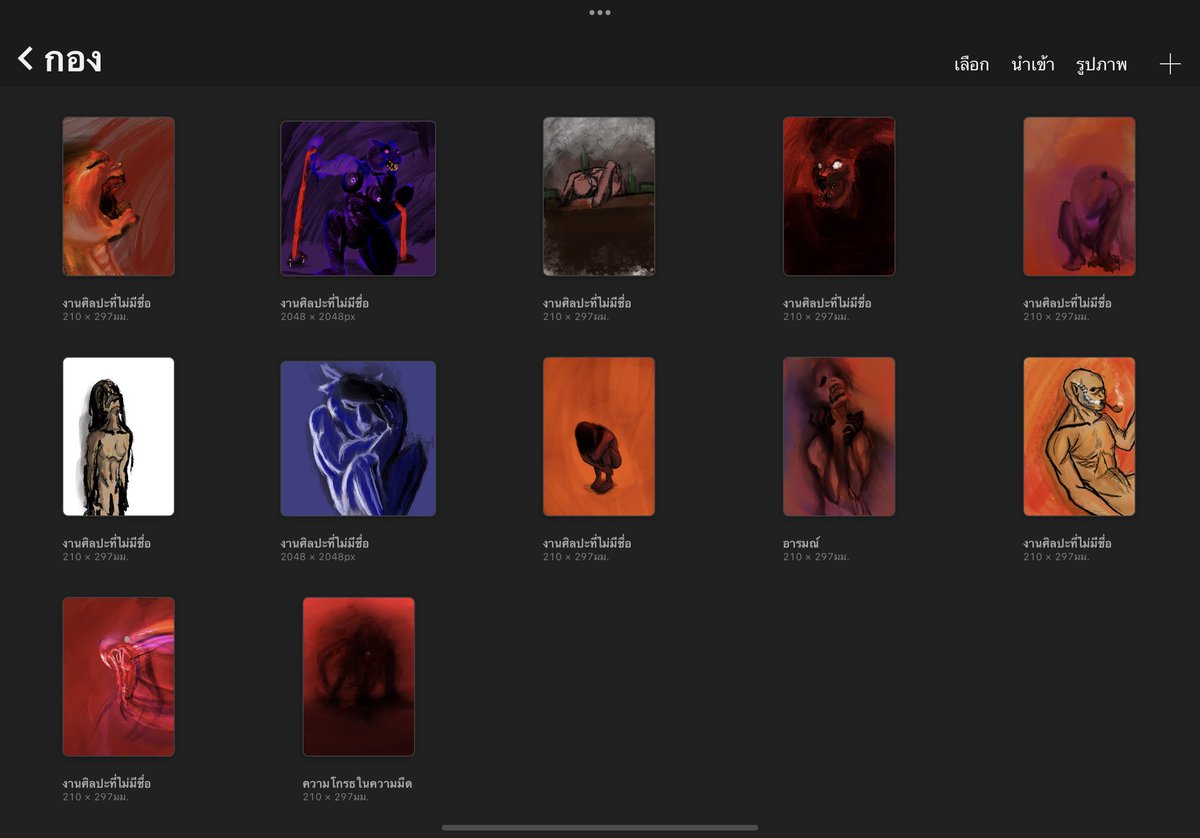This screenshot has height=838, width=1200.
Task: Tap the untitled name under the purple tentacle creature
Action: (x=324, y=303)
